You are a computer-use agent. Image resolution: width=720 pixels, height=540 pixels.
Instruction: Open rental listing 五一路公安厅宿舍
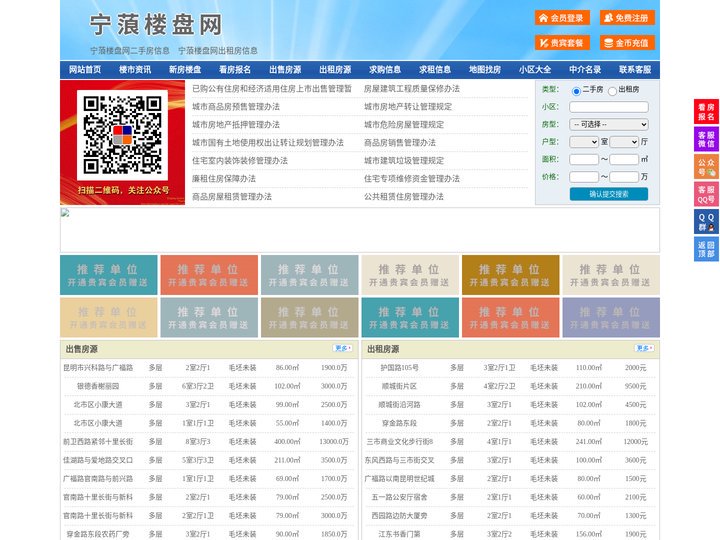[399, 497]
